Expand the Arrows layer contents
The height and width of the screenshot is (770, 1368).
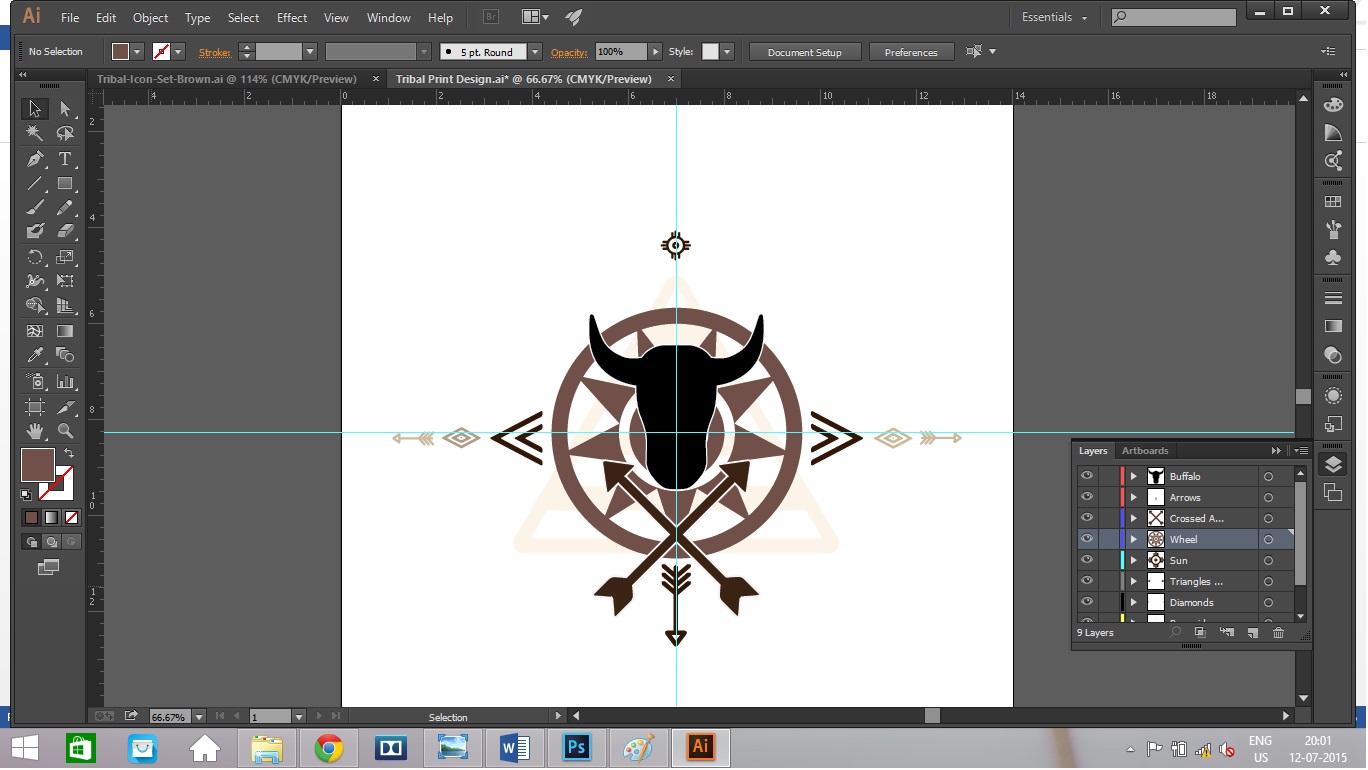[x=1134, y=498]
